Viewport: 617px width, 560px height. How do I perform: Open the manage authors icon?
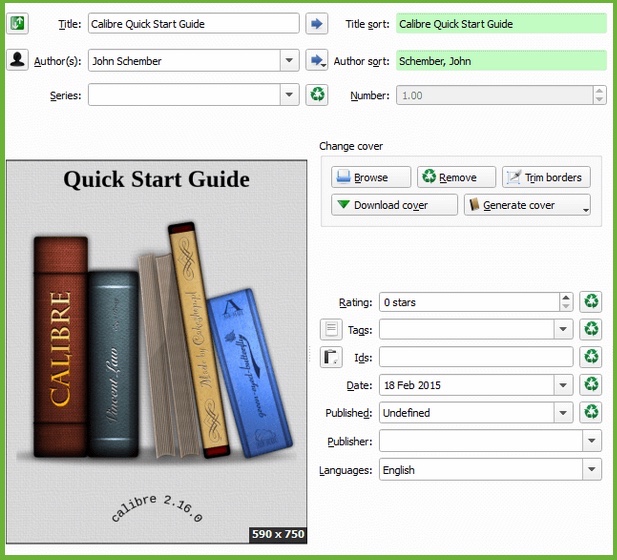click(x=17, y=60)
